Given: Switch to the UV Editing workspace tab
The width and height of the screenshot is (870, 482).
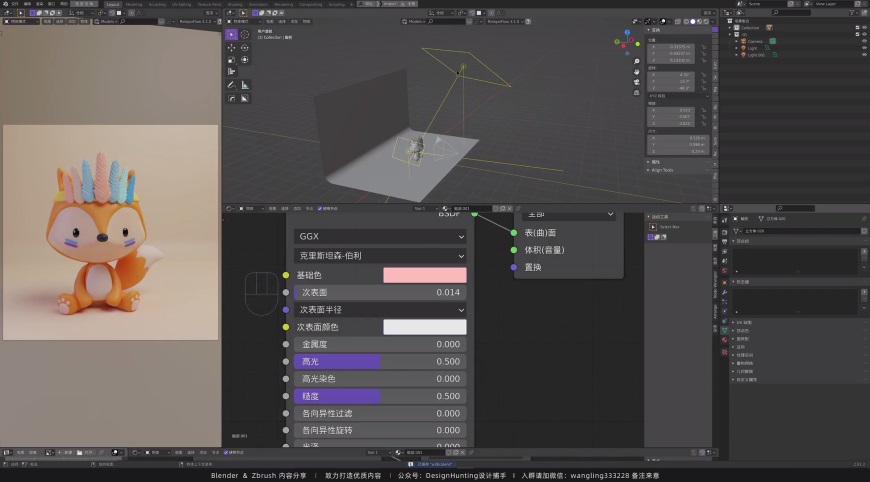Looking at the screenshot, I should (x=181, y=4).
